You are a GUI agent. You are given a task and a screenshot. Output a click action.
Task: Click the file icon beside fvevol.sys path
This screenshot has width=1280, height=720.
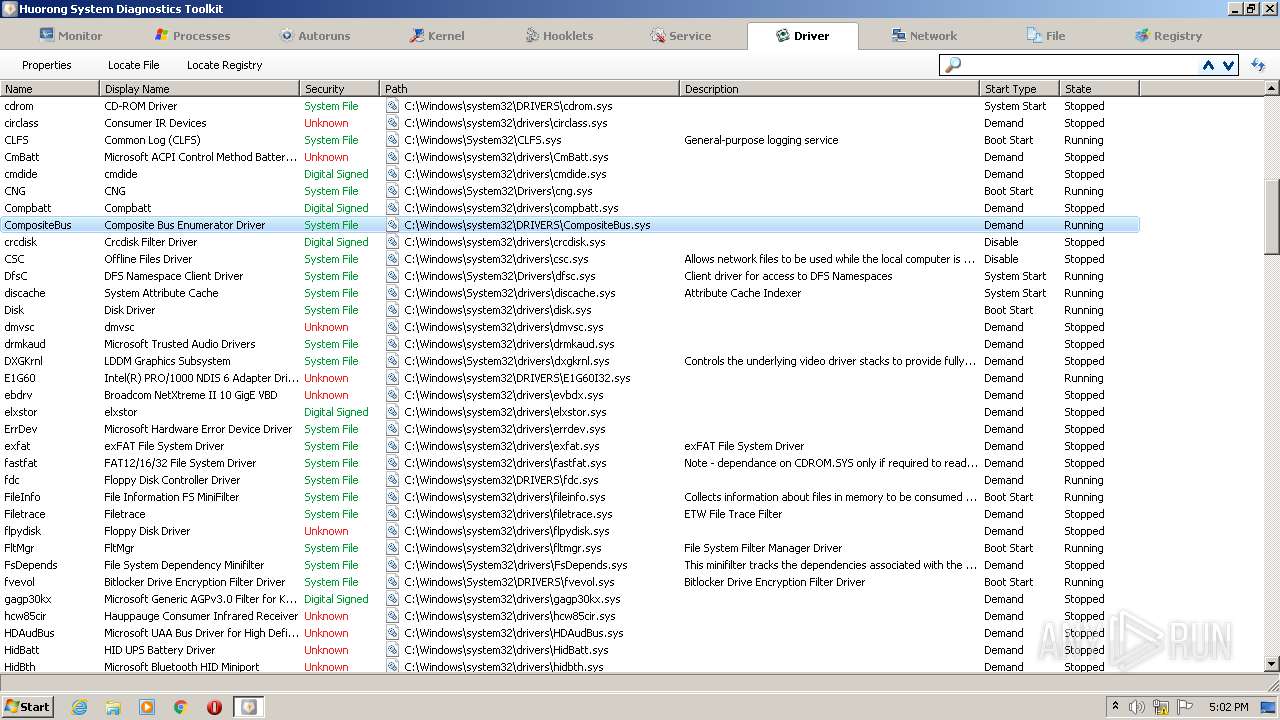point(392,582)
